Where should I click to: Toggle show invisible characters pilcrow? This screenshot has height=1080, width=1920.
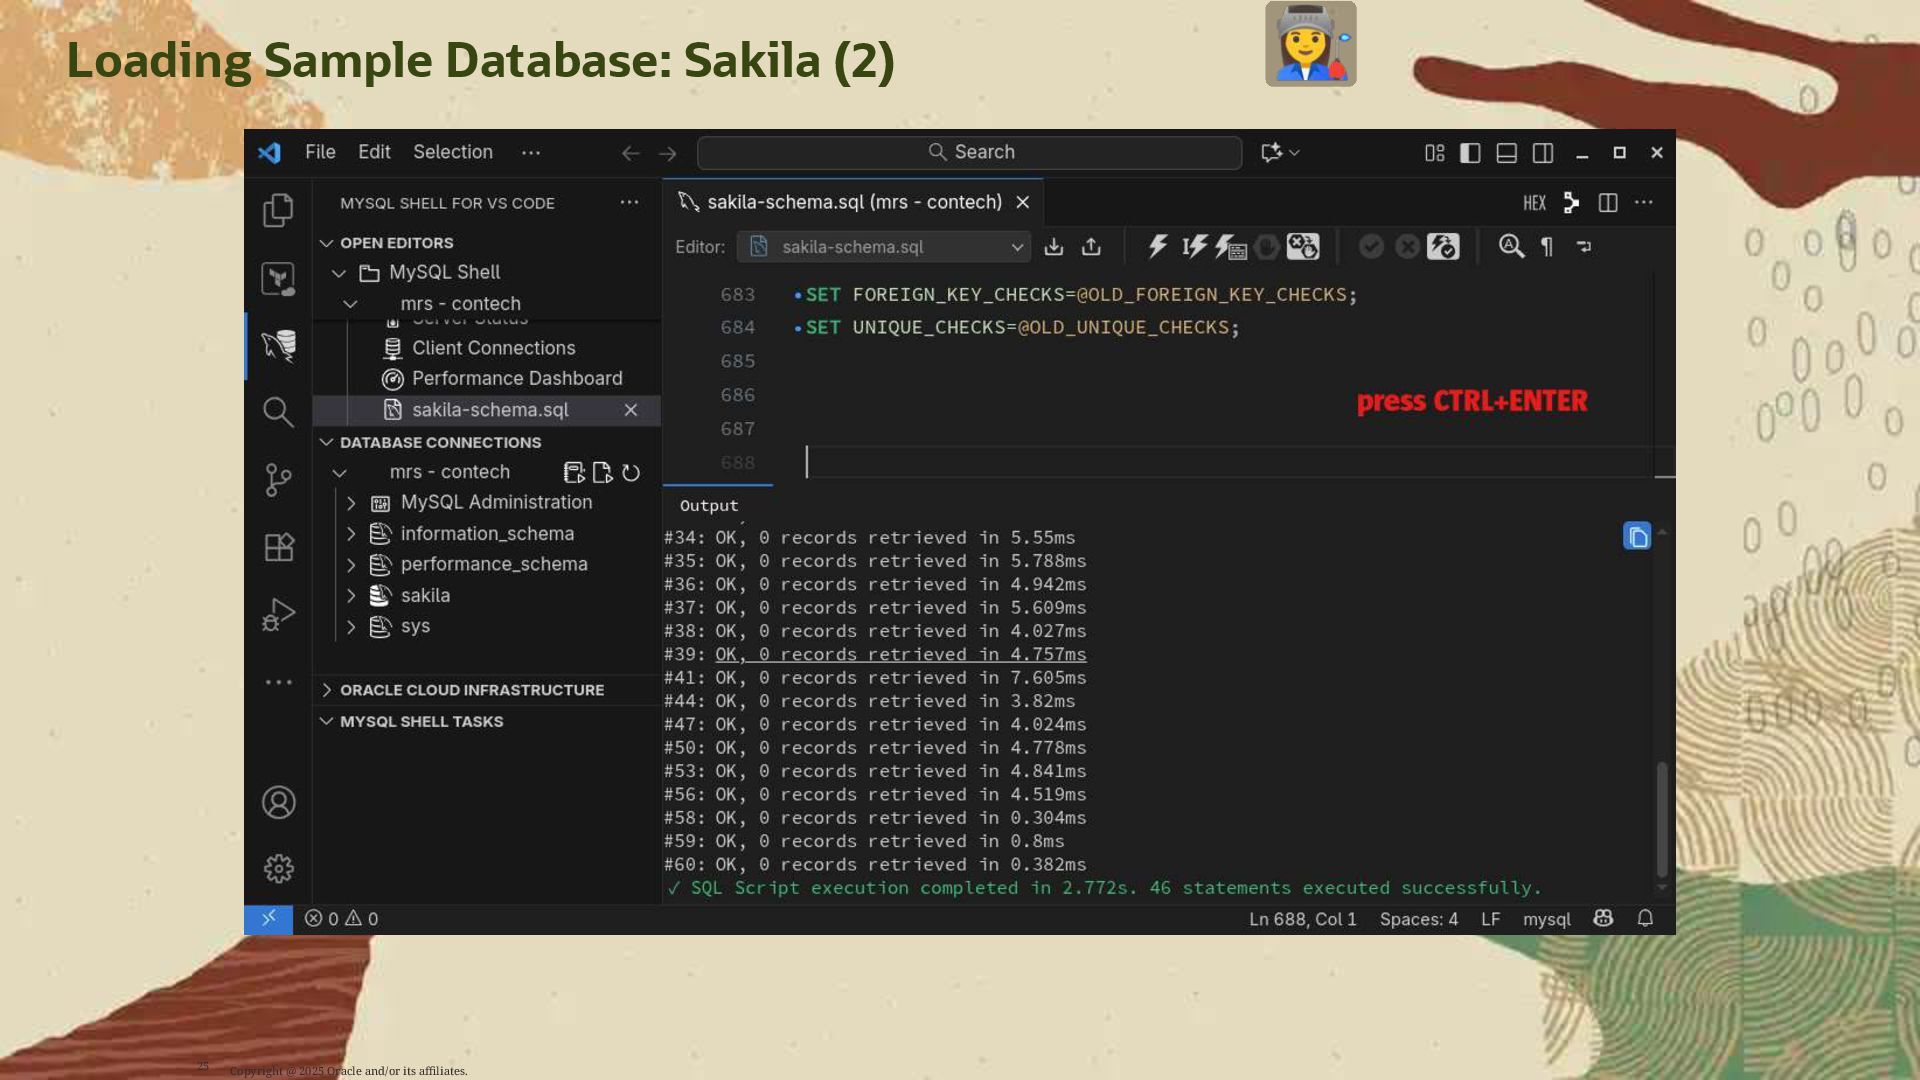click(x=1547, y=247)
